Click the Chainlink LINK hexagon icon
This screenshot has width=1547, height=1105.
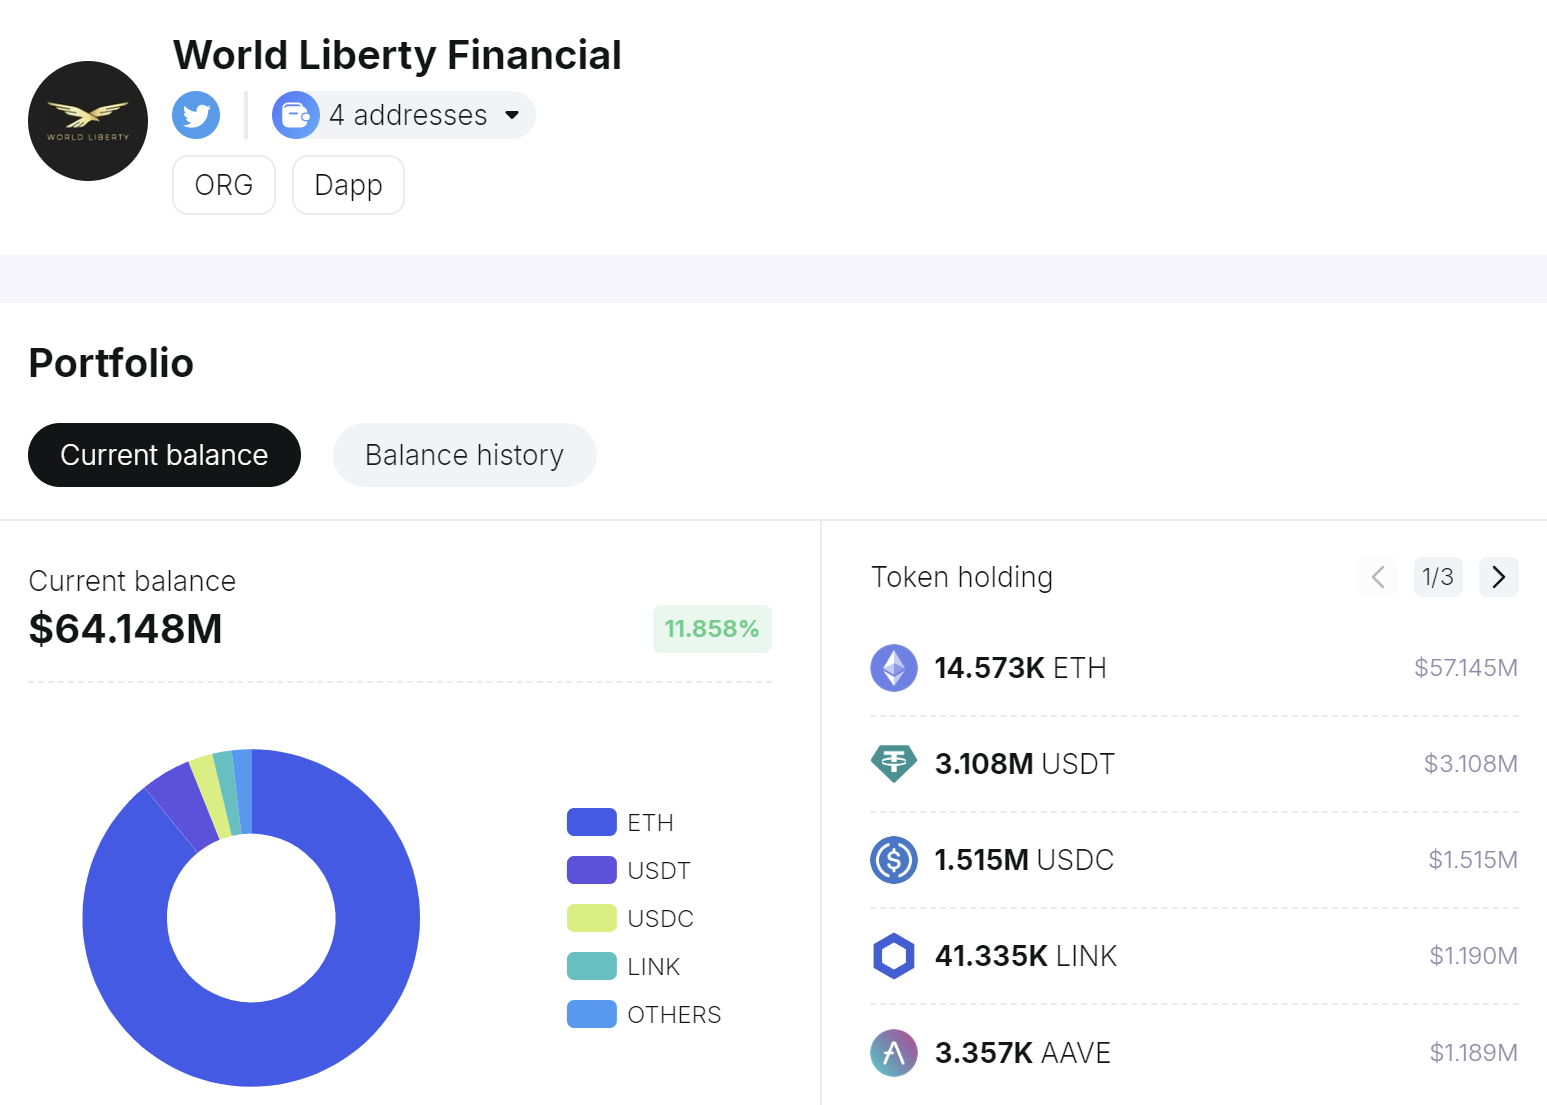tap(894, 956)
